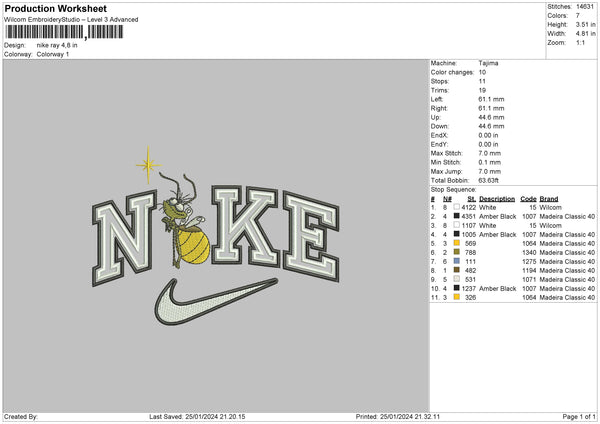The width and height of the screenshot is (600, 424).
Task: Click the Left label in machine info
Action: 437,99
